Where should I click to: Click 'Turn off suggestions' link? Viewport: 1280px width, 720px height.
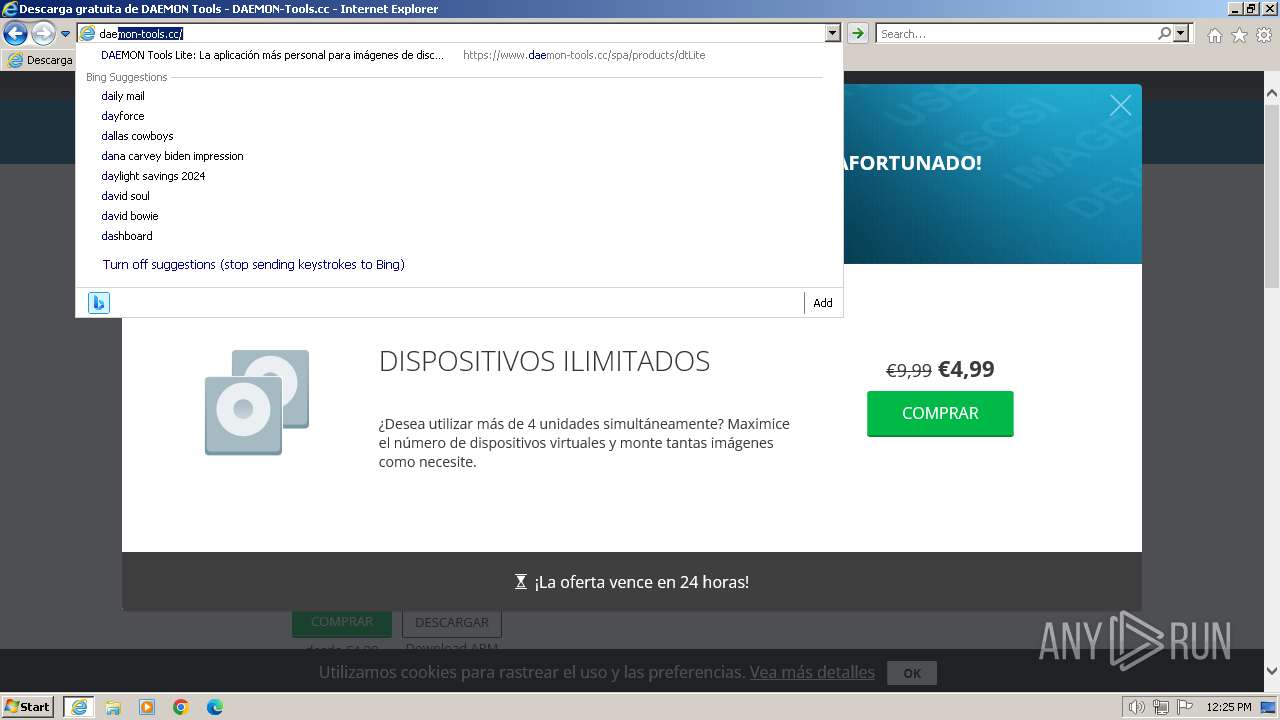tap(253, 265)
